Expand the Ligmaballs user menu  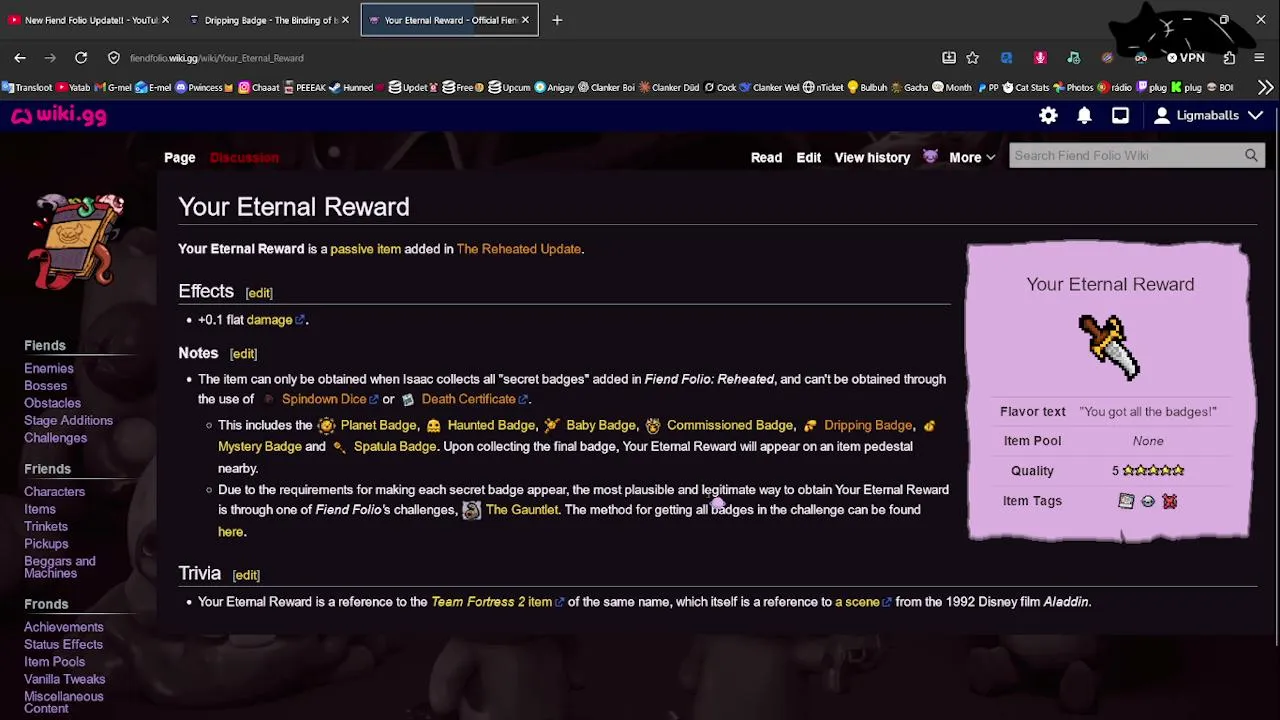[1207, 116]
